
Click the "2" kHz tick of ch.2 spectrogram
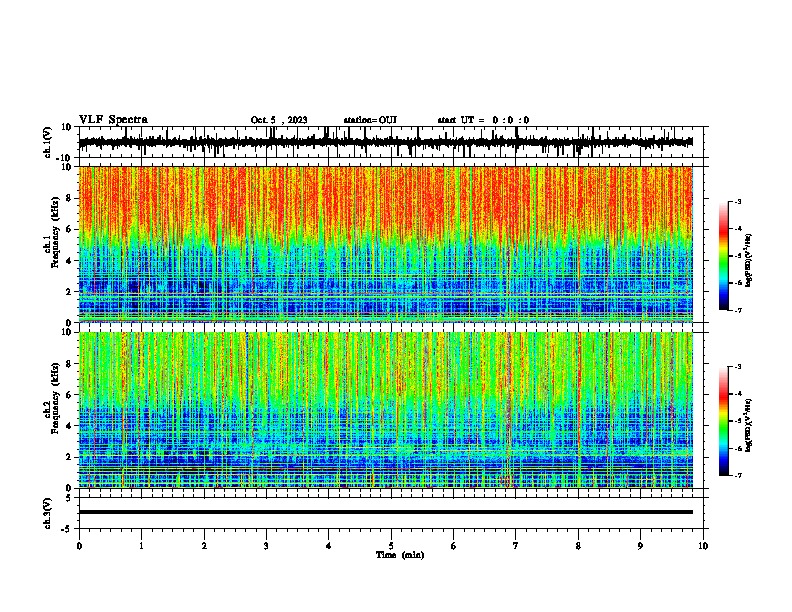coord(69,457)
